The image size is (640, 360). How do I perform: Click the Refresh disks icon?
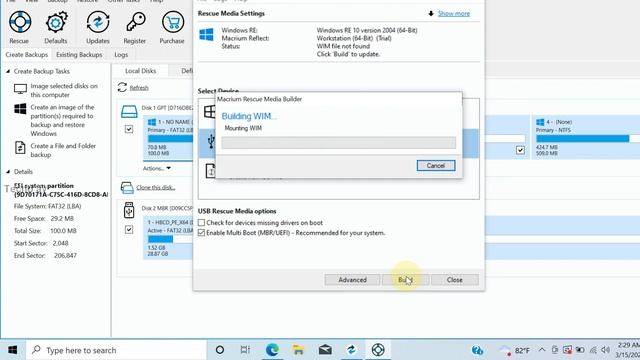[122, 87]
